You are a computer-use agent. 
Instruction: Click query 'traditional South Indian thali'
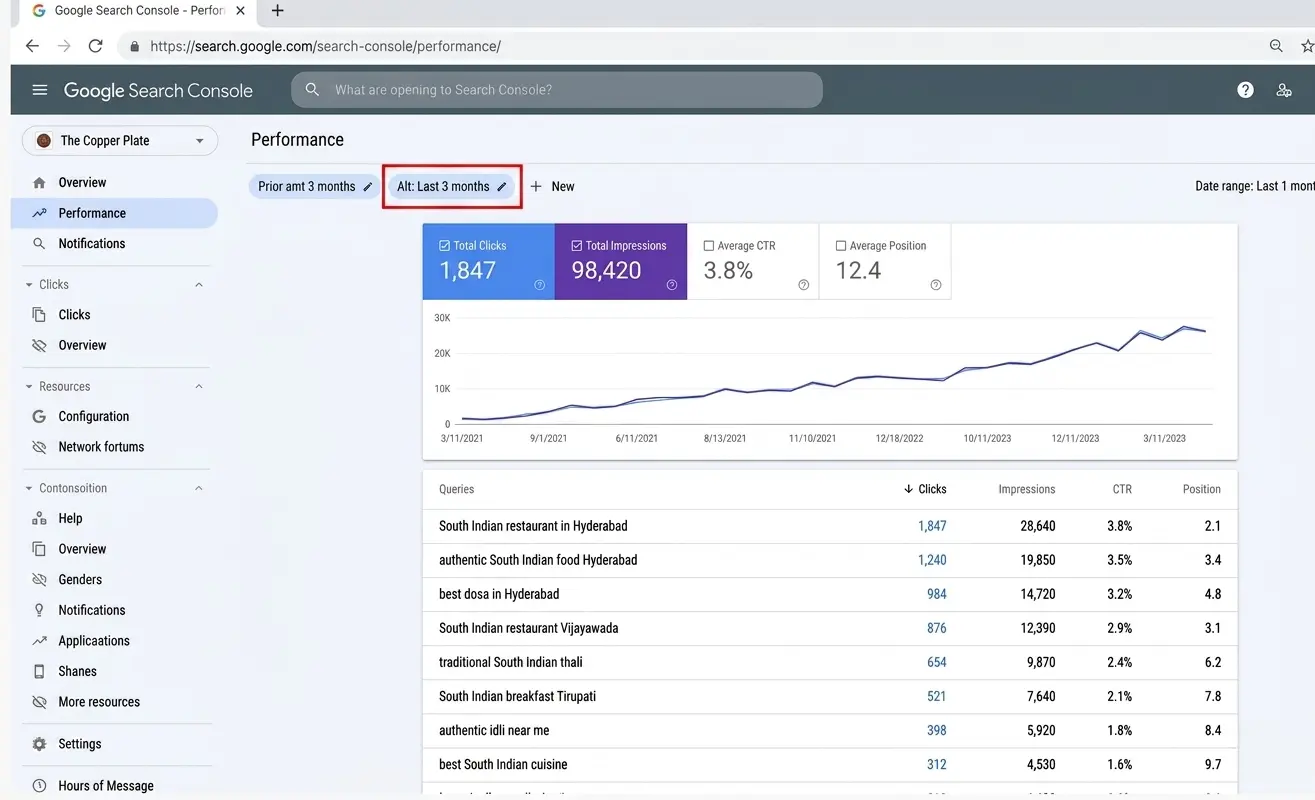(x=511, y=662)
